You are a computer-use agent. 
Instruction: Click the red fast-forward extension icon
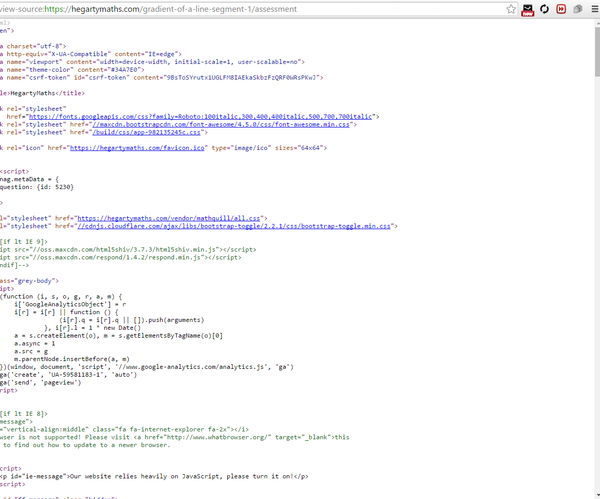pyautogui.click(x=561, y=9)
